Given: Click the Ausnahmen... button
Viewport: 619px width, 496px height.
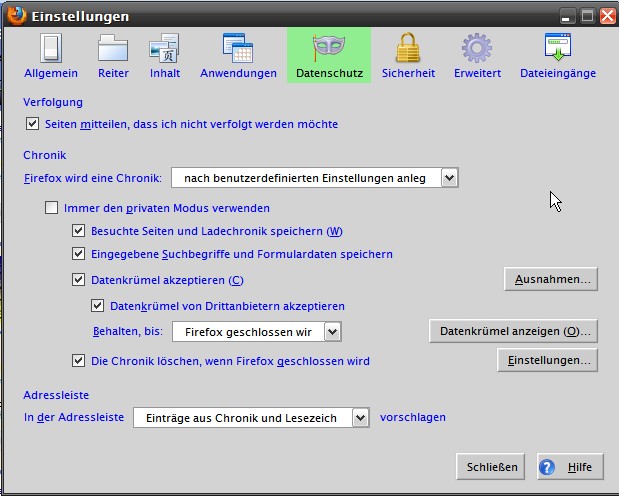Looking at the screenshot, I should click(551, 279).
